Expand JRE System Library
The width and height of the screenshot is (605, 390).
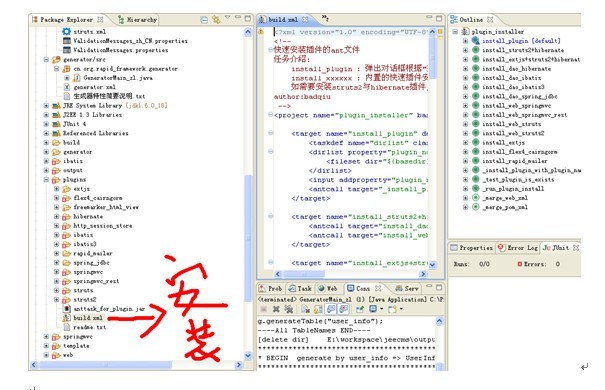coord(46,105)
